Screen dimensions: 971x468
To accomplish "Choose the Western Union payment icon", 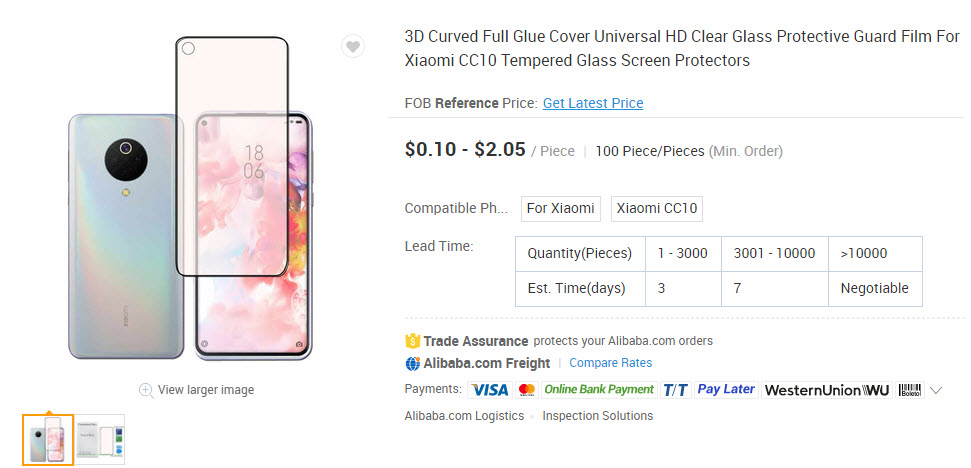I will [x=826, y=390].
